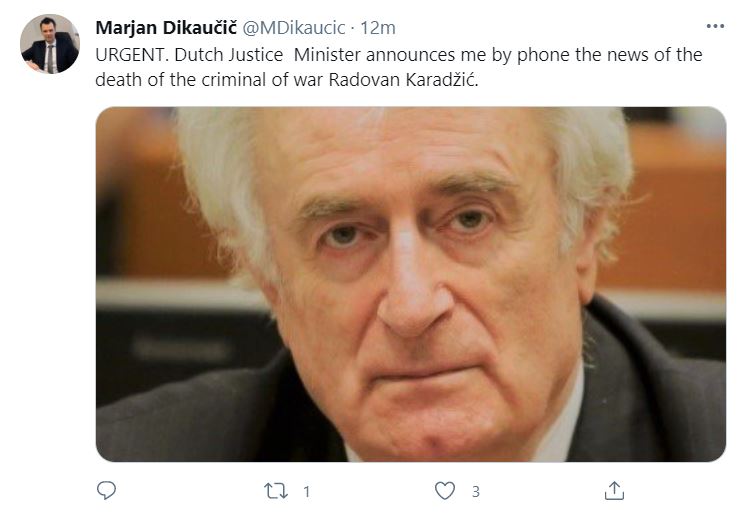
Task: Retweet this post using the arrows icon
Action: pos(276,491)
